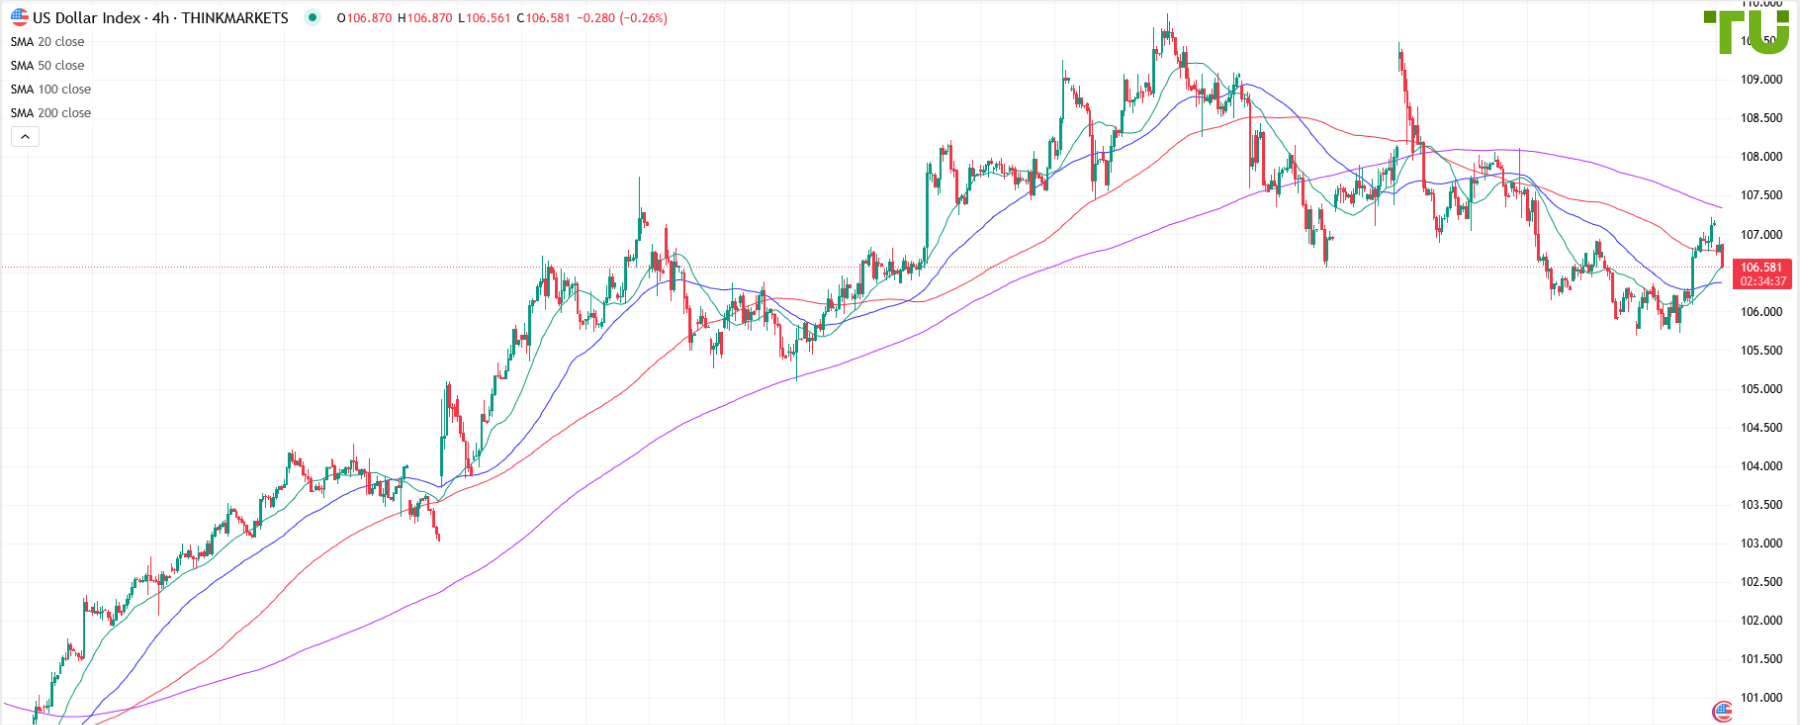Viewport: 1800px width, 725px height.
Task: Click the 101.500 price axis label
Action: [1761, 659]
